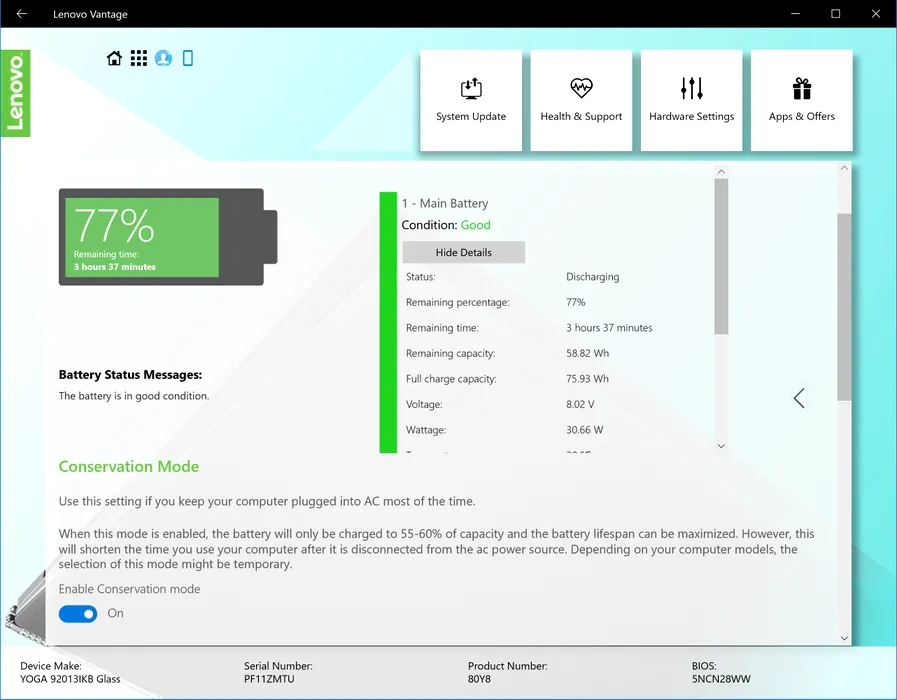Click '1 - Main Battery' title
This screenshot has width=897, height=700.
pos(445,204)
